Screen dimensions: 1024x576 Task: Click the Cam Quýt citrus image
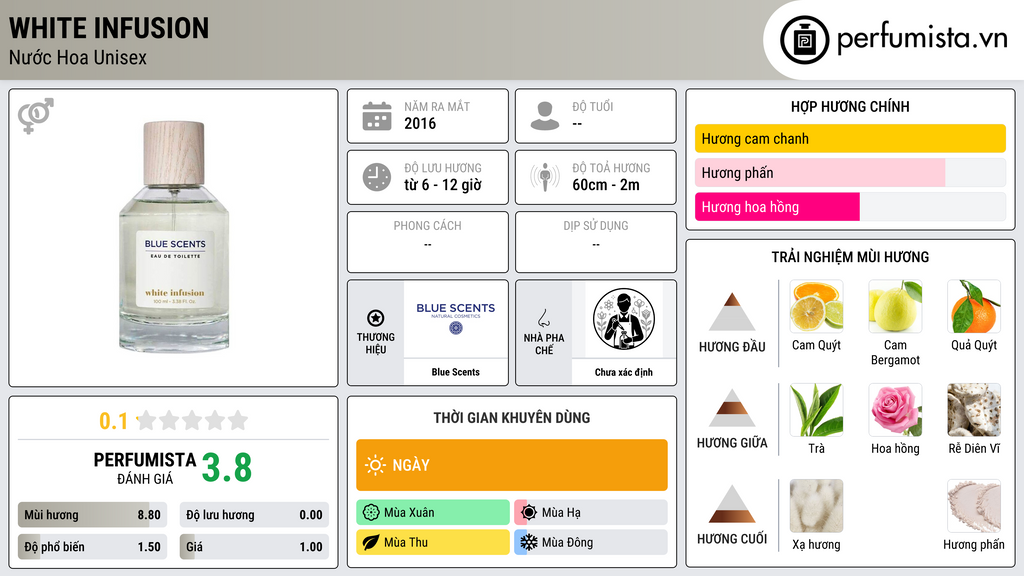click(x=816, y=306)
